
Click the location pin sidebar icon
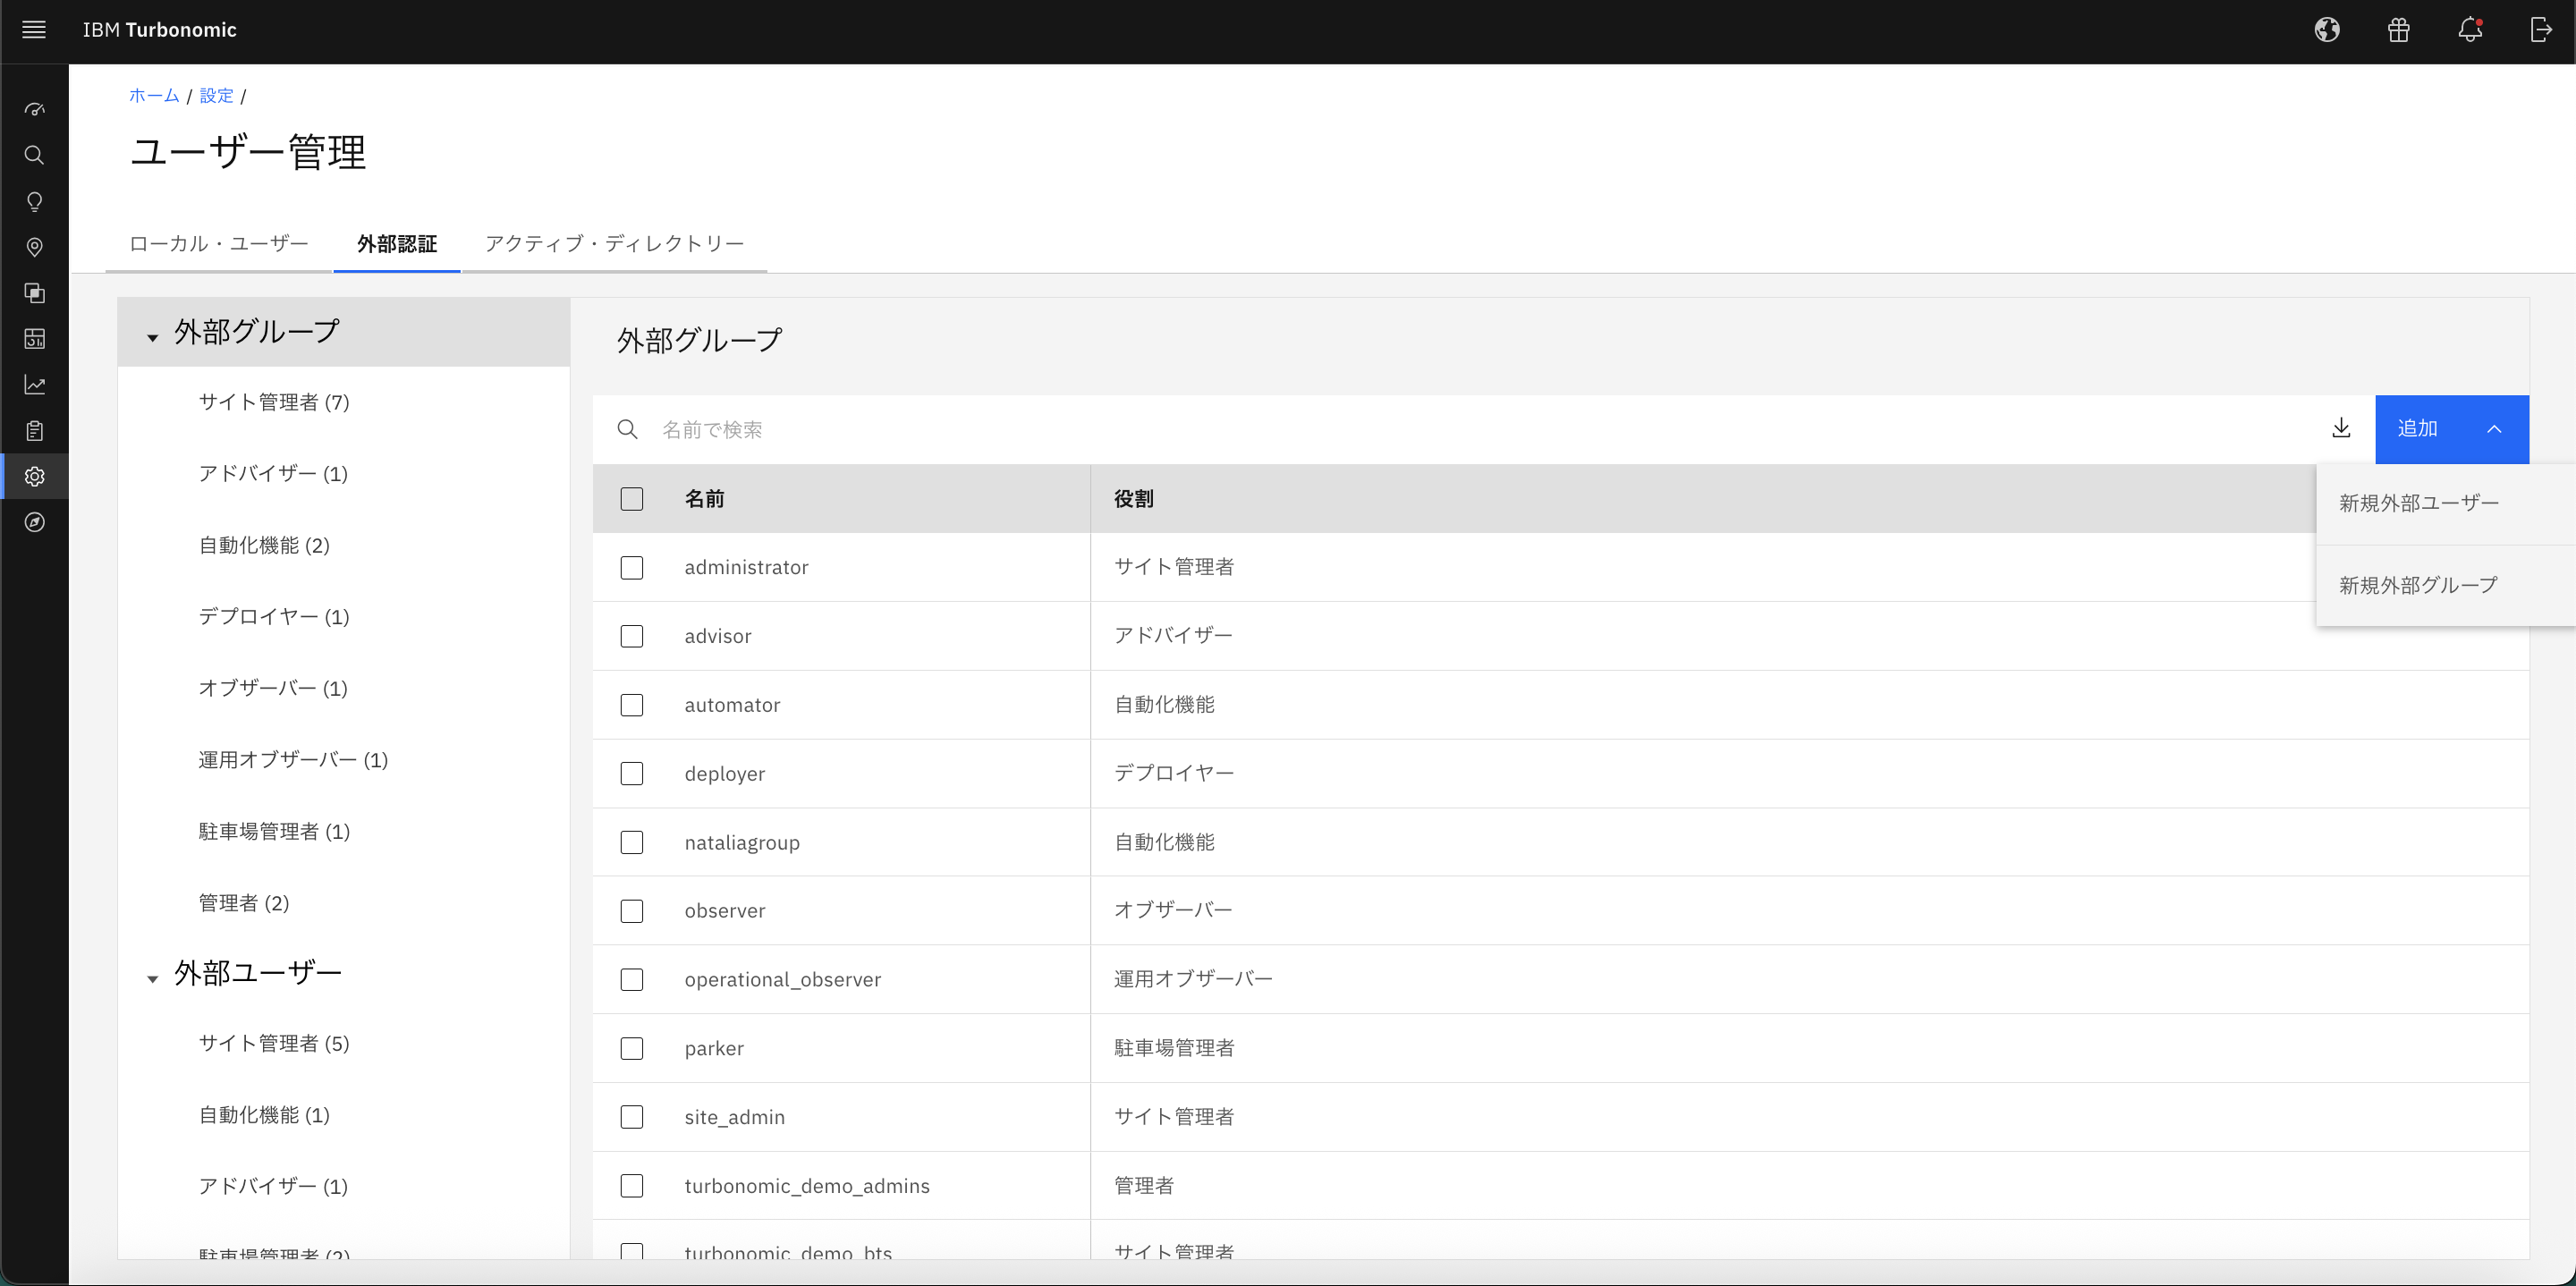(34, 247)
